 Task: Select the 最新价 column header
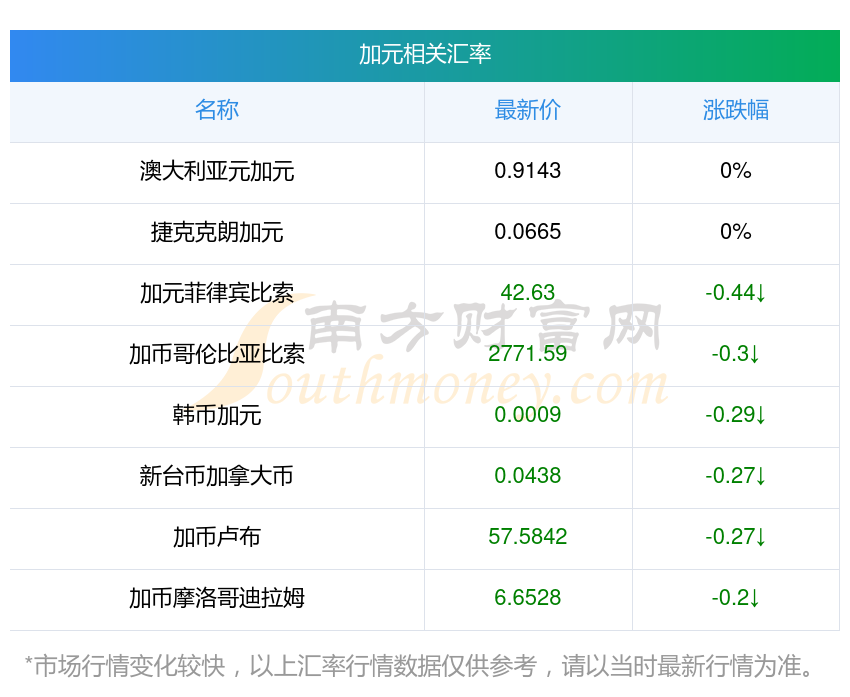click(528, 110)
